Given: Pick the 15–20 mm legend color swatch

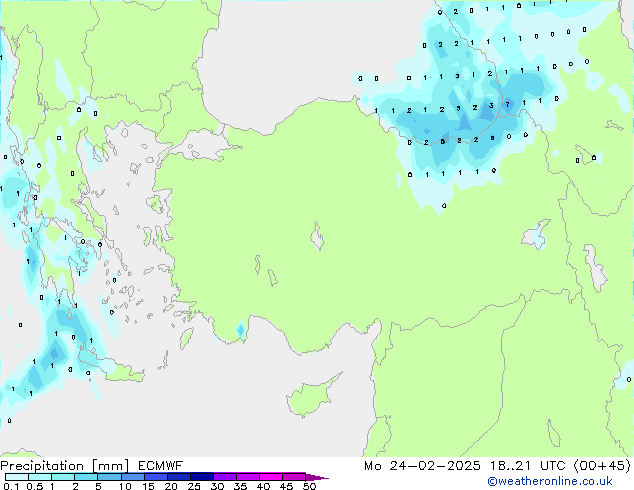Looking at the screenshot, I should [x=155, y=477].
